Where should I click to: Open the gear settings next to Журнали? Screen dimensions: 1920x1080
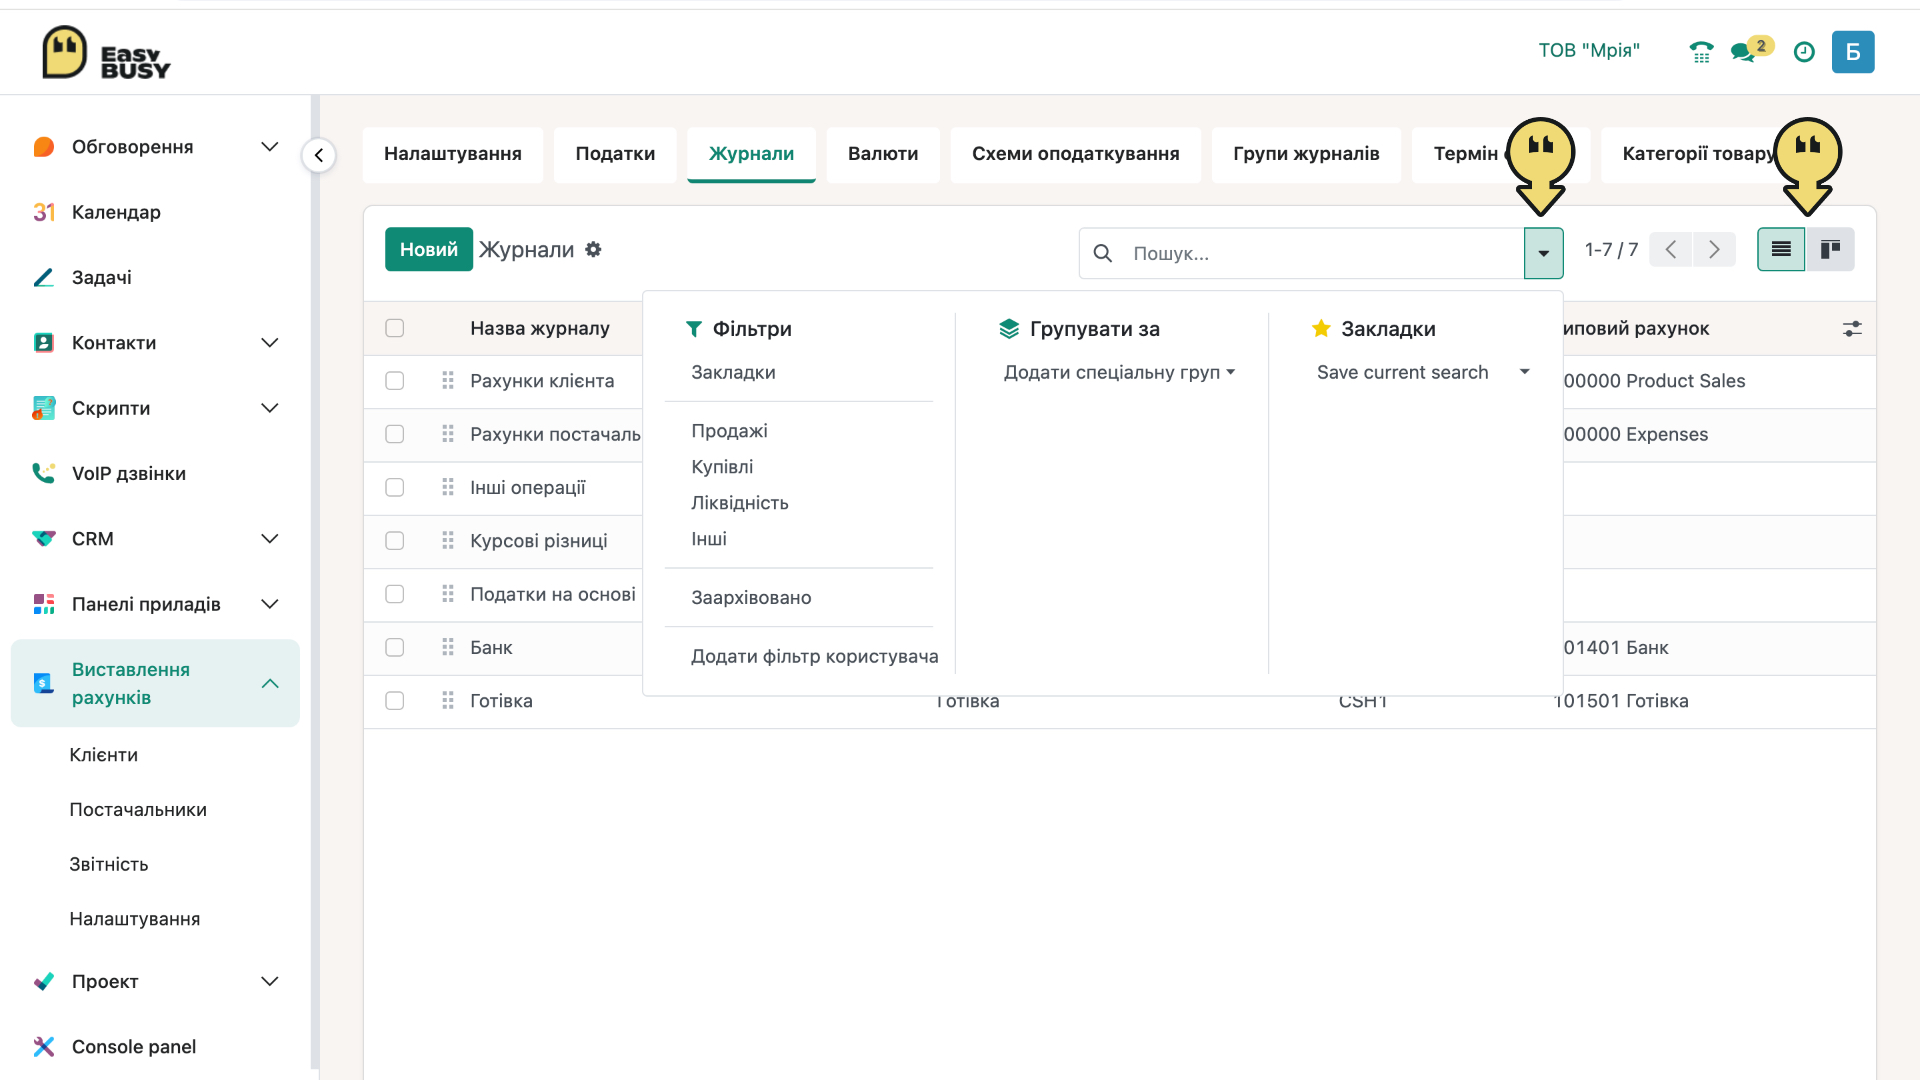pos(593,249)
